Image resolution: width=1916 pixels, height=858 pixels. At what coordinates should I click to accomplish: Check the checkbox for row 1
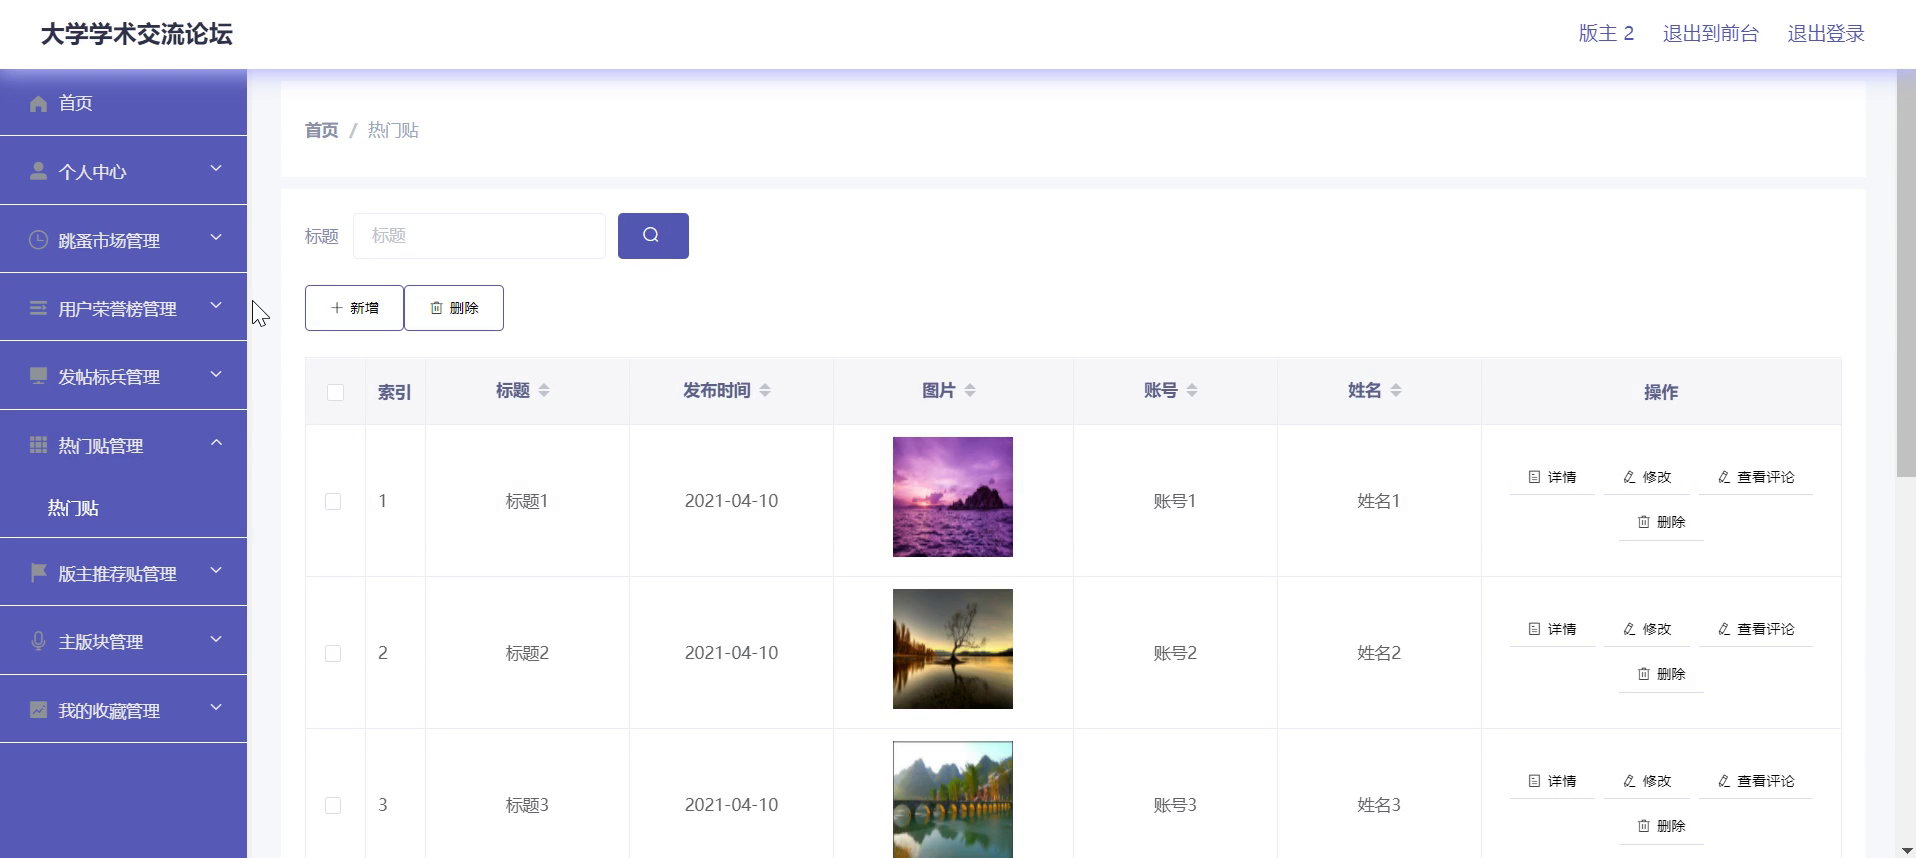click(333, 501)
